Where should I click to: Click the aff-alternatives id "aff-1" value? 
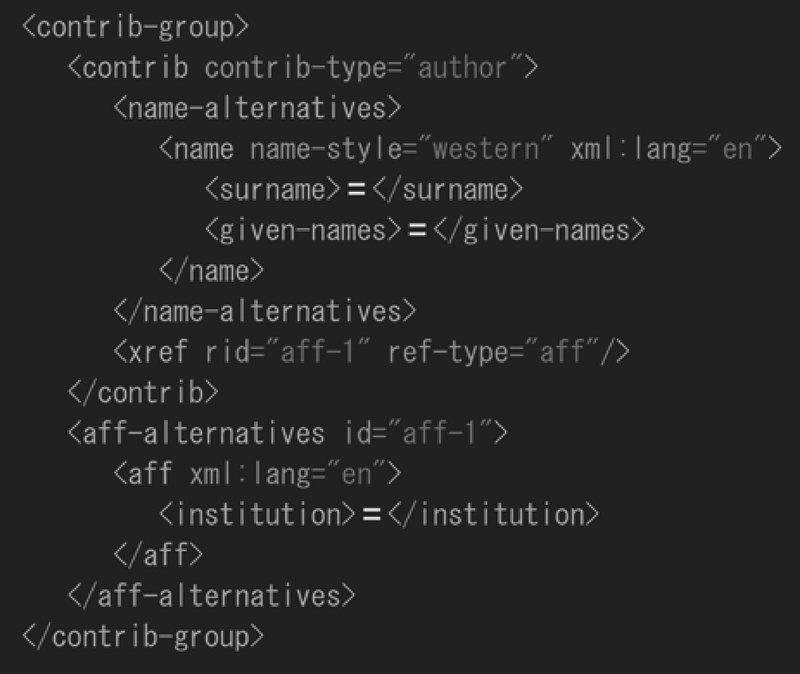click(x=439, y=433)
